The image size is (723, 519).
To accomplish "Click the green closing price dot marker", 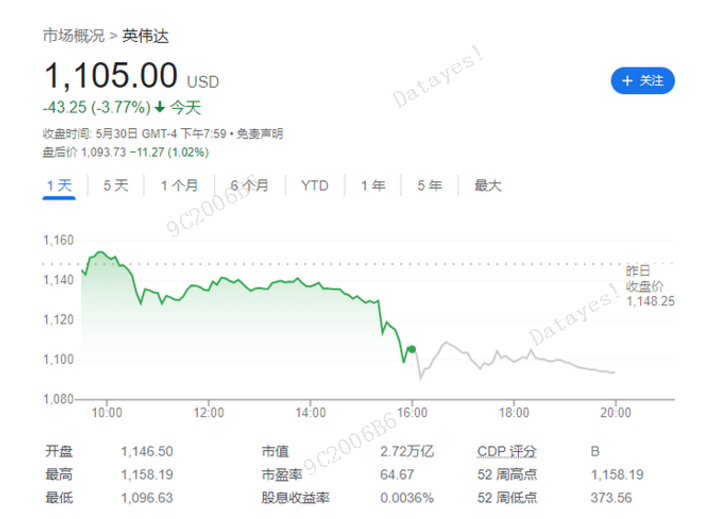I will [411, 348].
